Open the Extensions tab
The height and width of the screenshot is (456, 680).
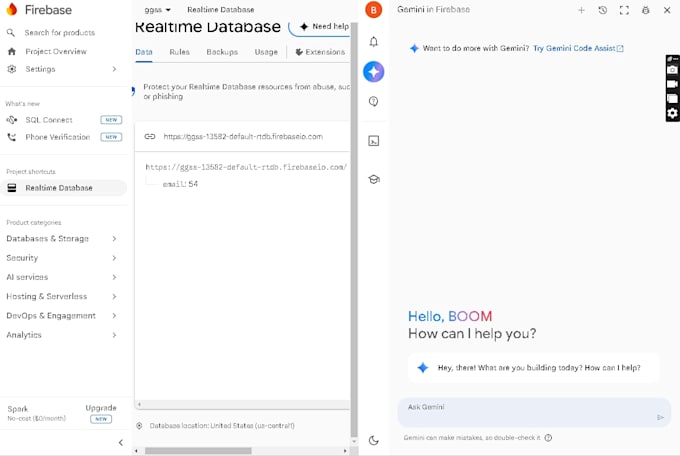coord(320,52)
